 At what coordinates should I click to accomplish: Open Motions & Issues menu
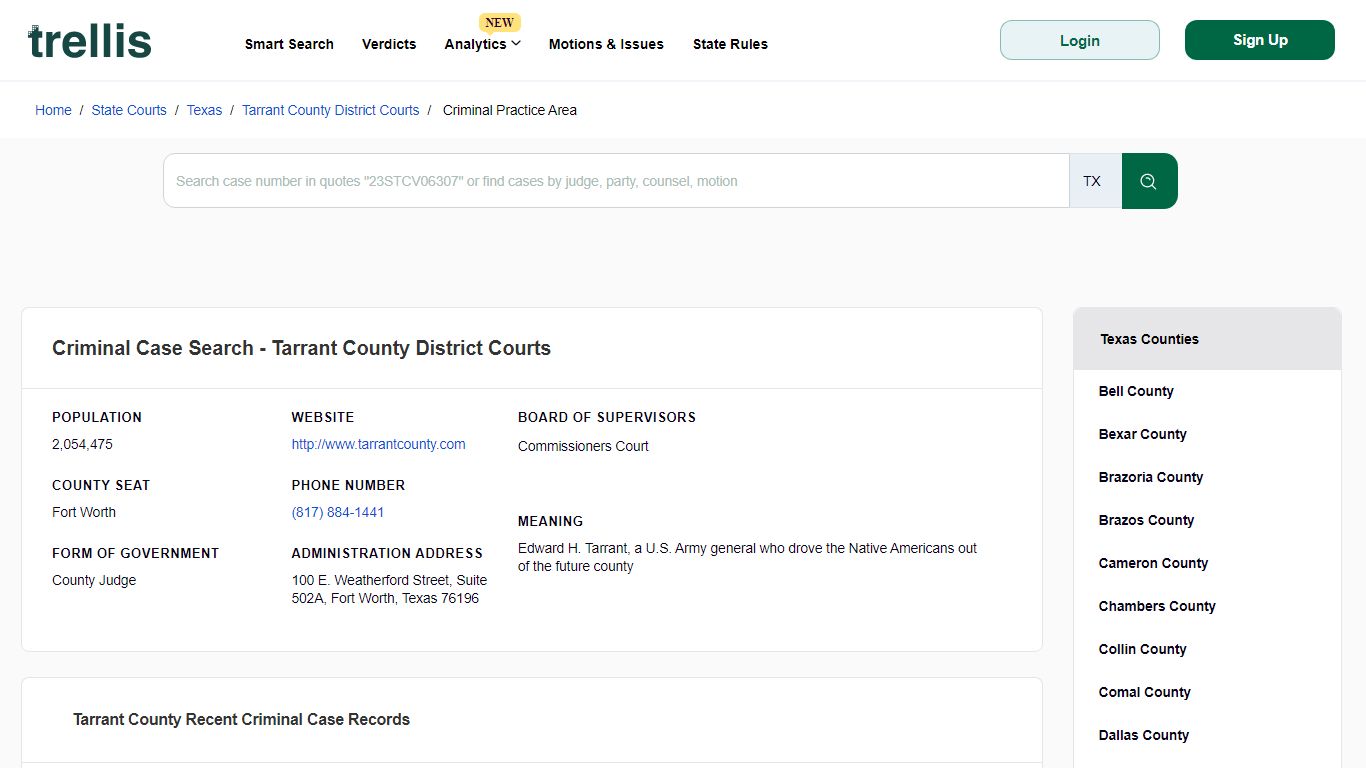[606, 44]
